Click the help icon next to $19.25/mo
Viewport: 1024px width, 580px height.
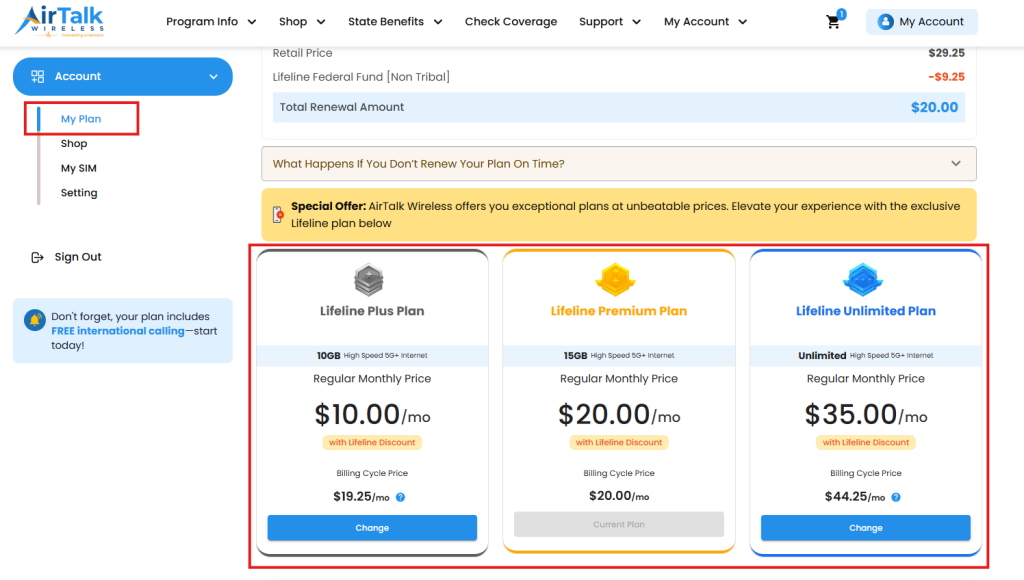click(x=400, y=497)
